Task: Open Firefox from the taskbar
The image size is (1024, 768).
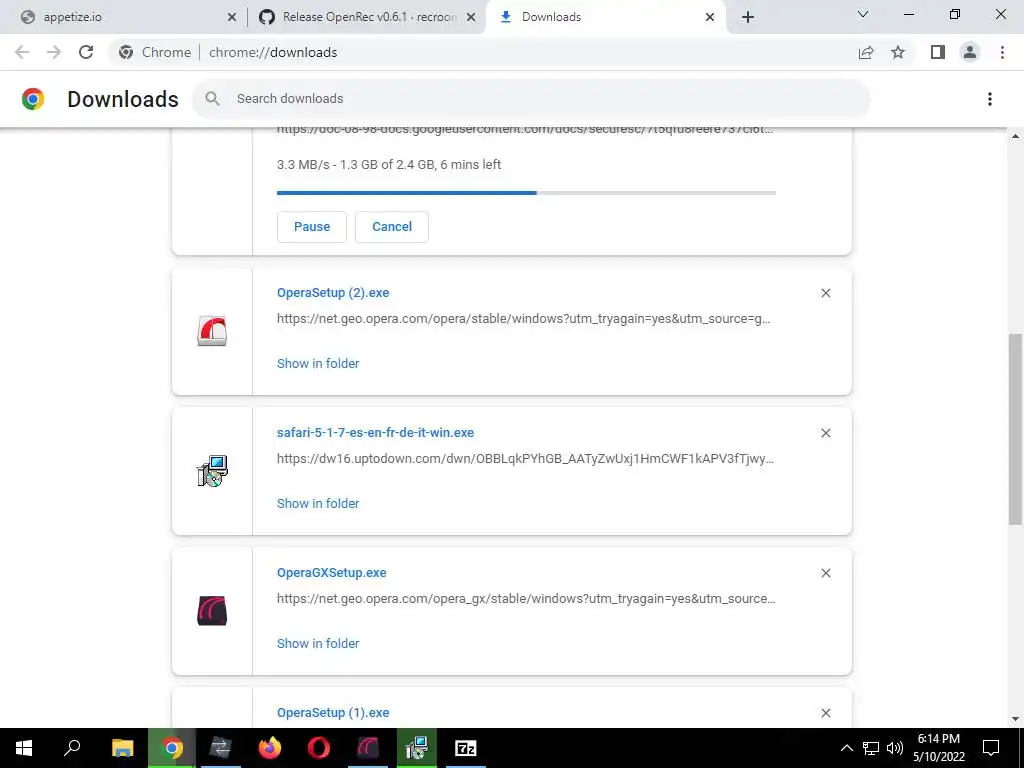Action: click(270, 748)
